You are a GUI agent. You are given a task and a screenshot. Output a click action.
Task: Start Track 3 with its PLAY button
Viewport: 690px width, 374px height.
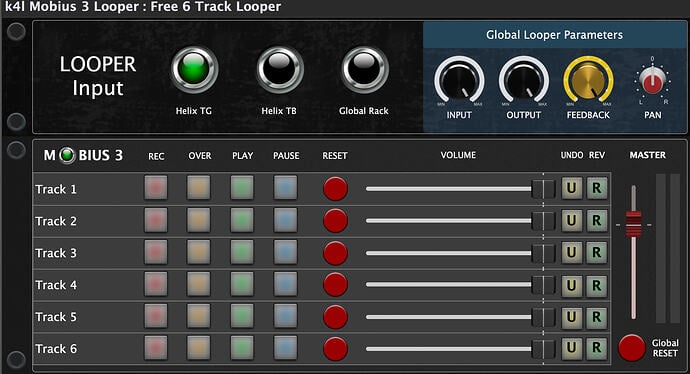tap(242, 252)
